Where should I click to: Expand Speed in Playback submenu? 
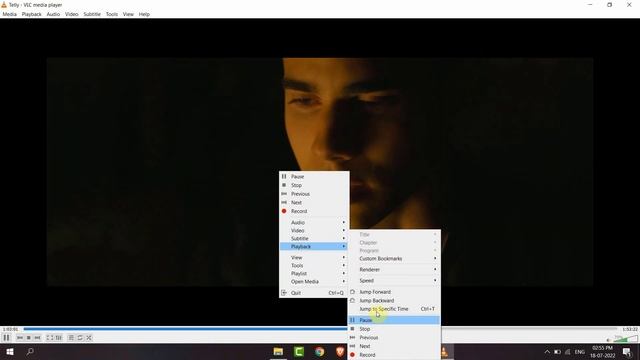point(394,281)
